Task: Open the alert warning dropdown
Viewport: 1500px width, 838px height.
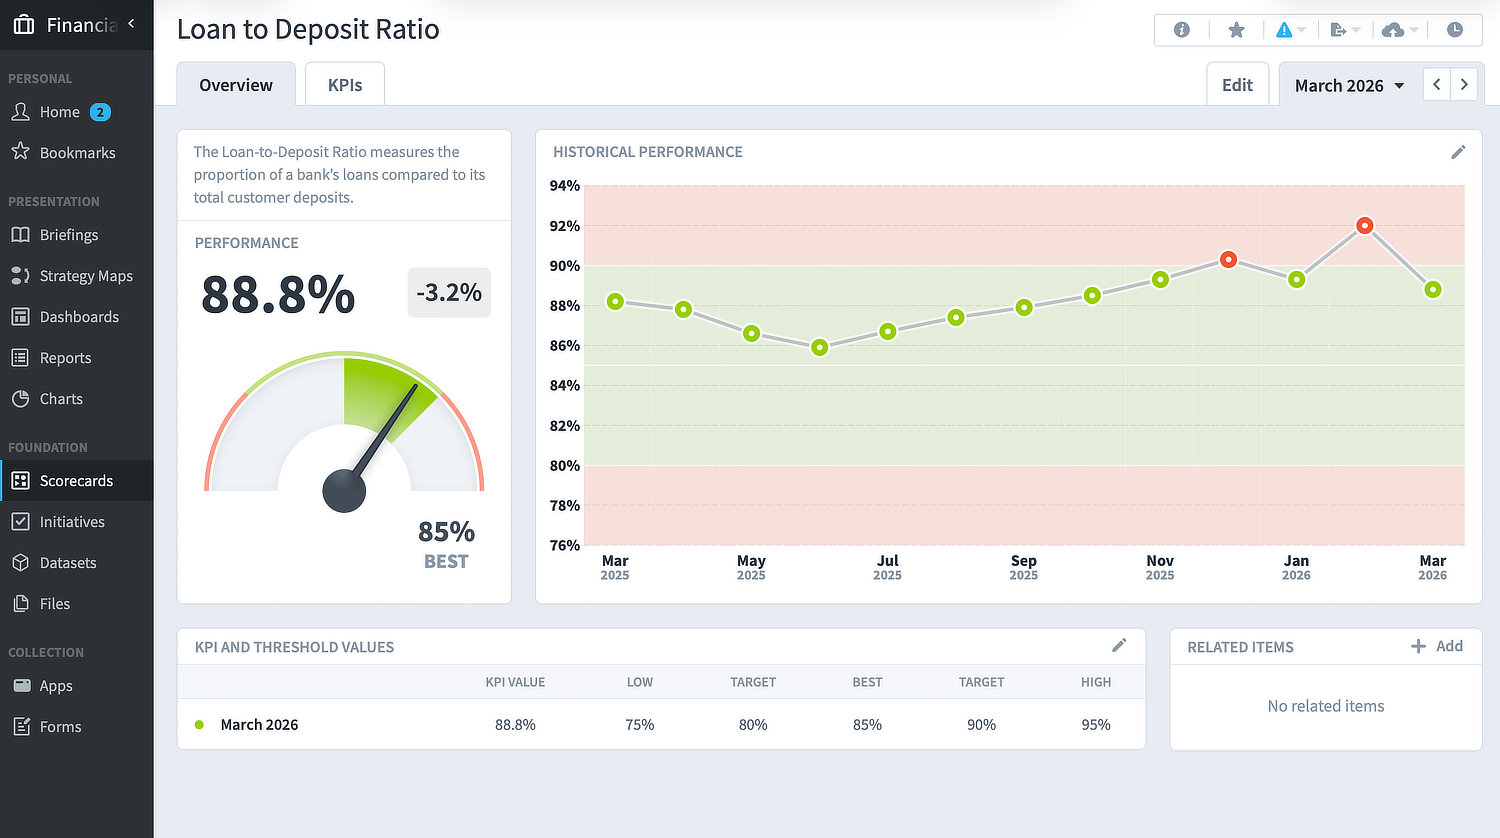Action: 1290,30
